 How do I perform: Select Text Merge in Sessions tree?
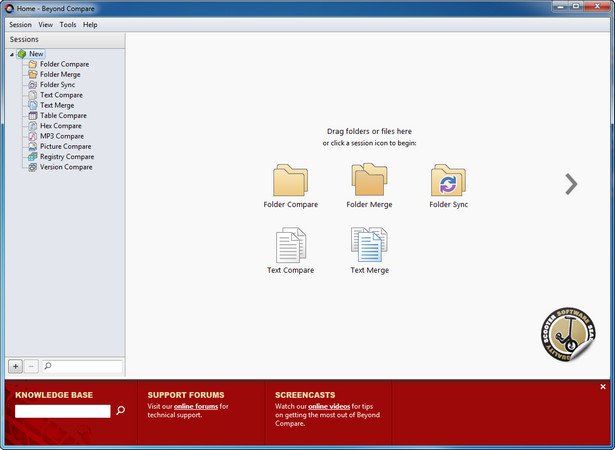(57, 105)
